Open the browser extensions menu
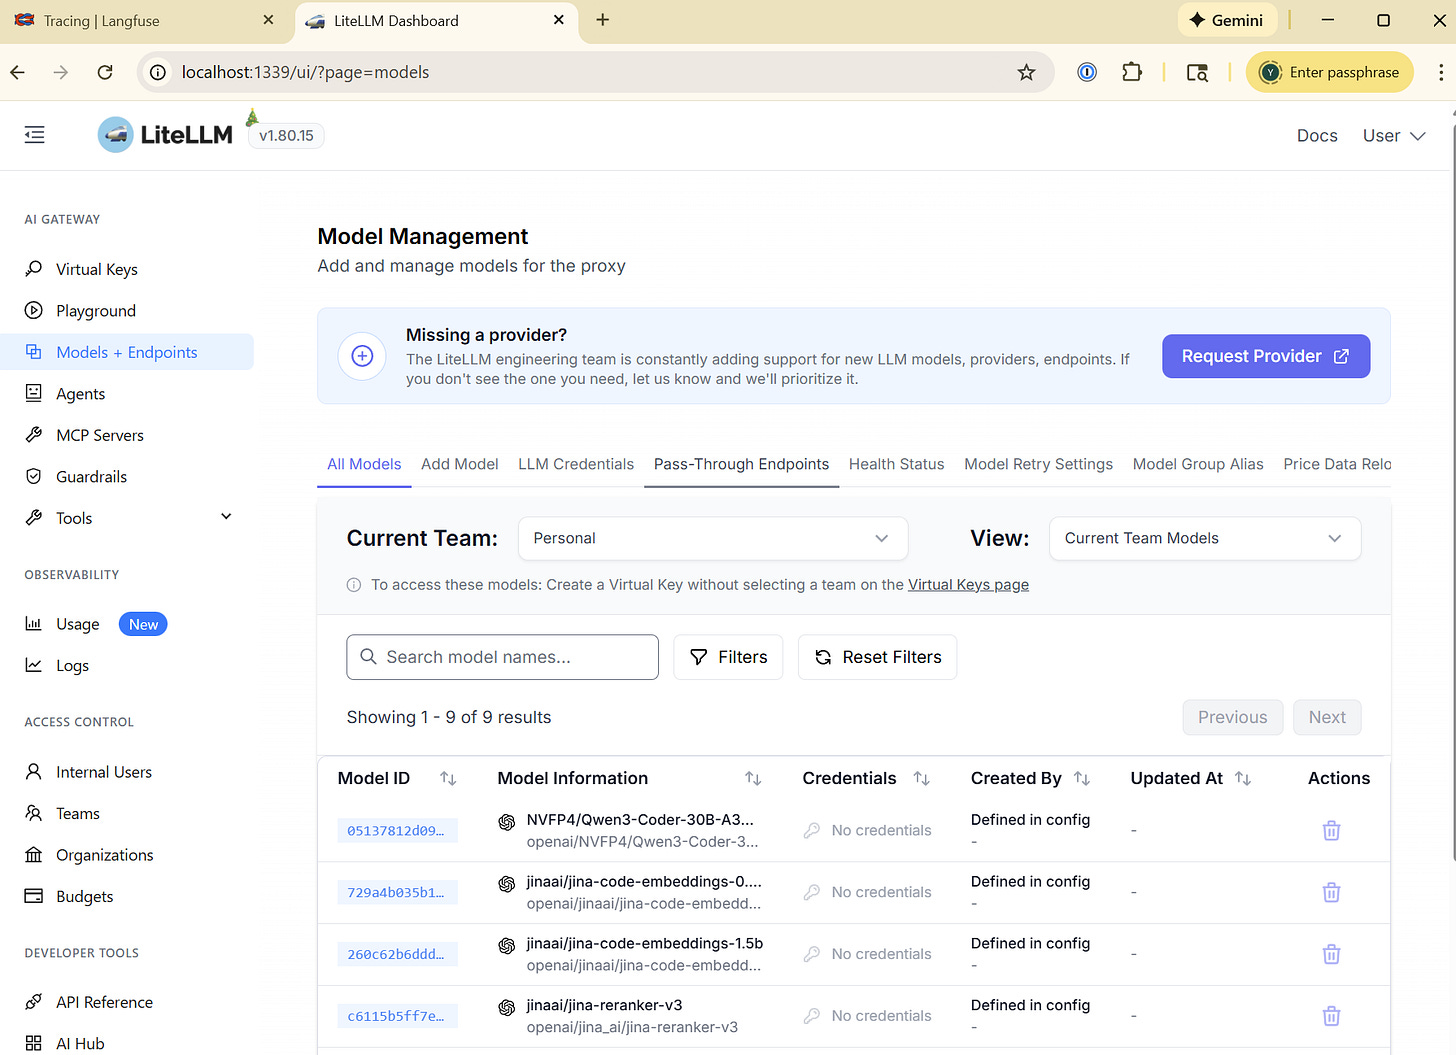This screenshot has height=1055, width=1456. pyautogui.click(x=1131, y=72)
